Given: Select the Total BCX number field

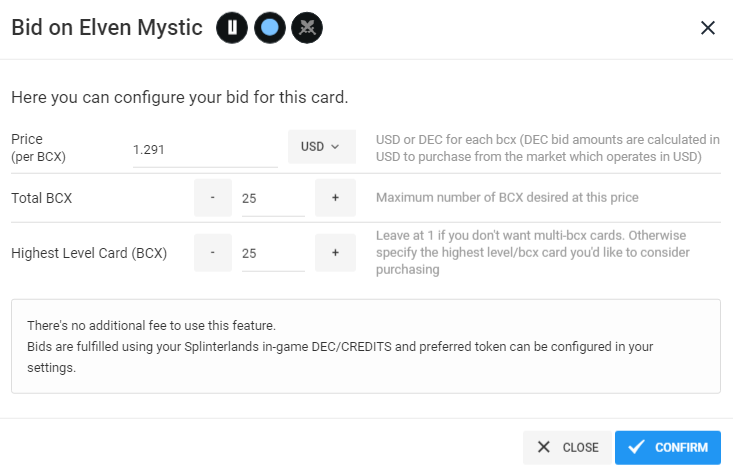Looking at the screenshot, I should click(273, 198).
